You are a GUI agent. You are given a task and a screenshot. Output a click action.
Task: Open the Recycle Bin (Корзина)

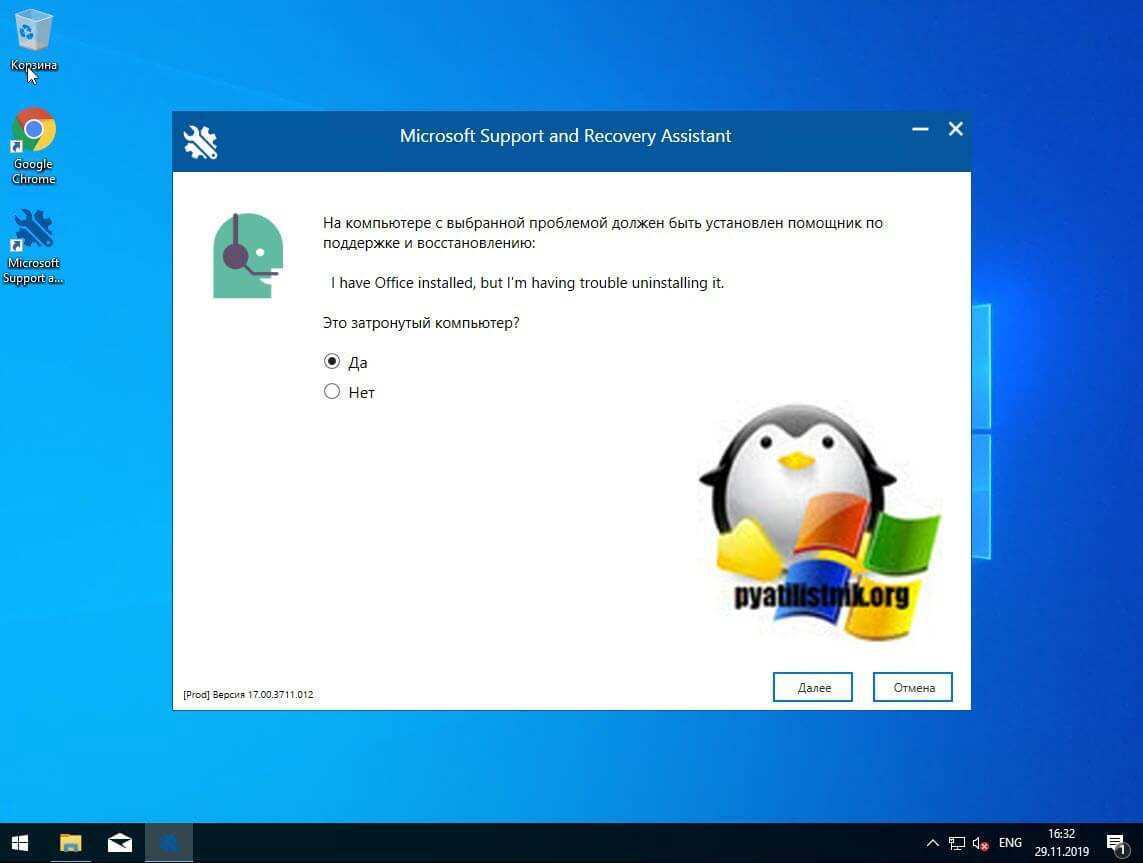coord(33,30)
